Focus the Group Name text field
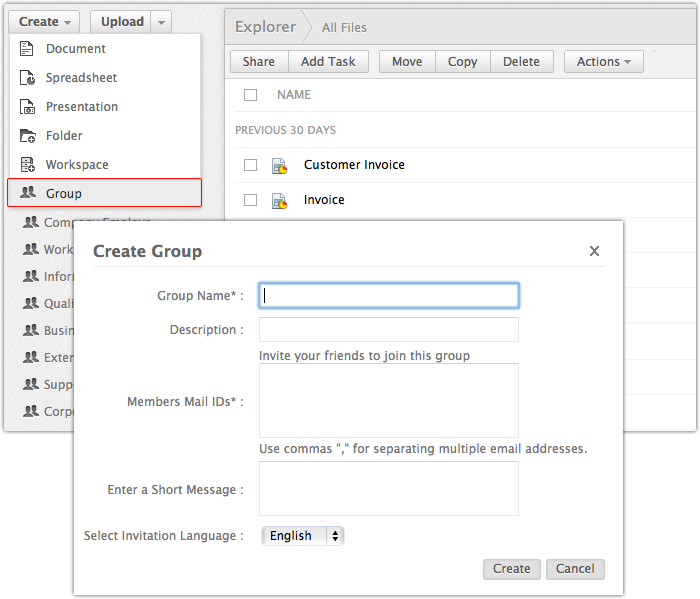This screenshot has height=599, width=700. click(x=388, y=296)
